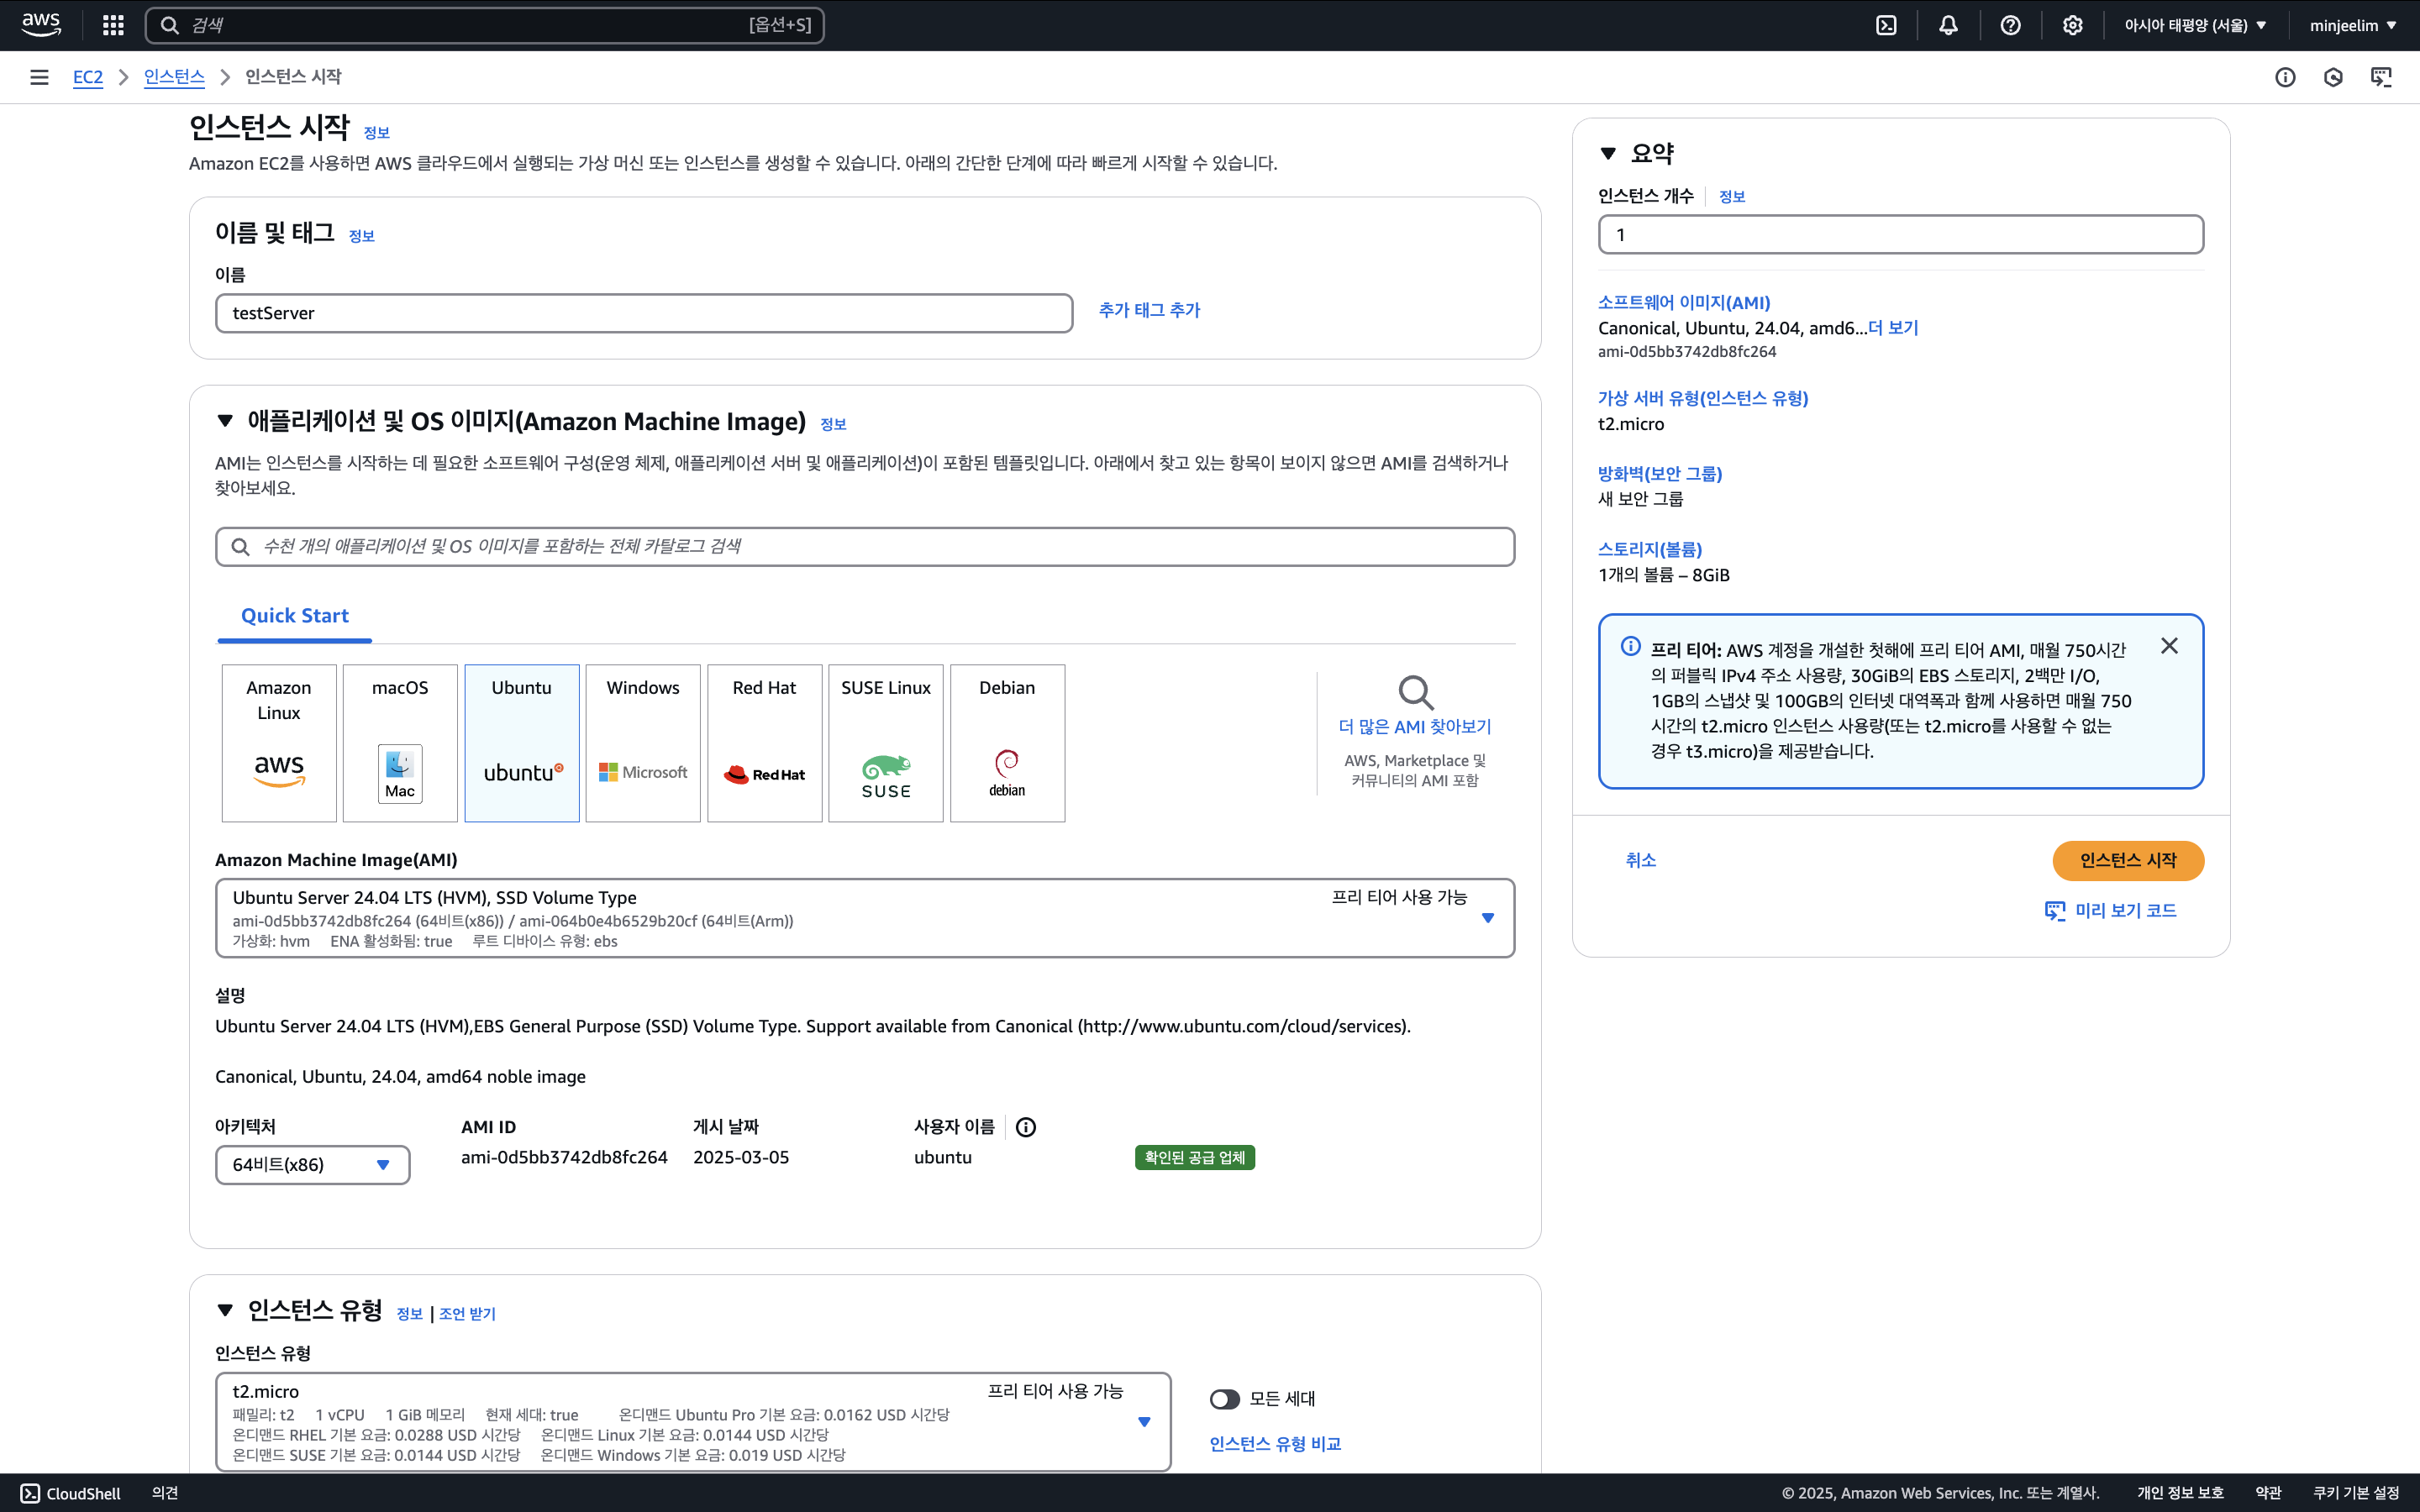Select the Amazon Linux AMI tile
2420x1512 pixels.
tap(279, 743)
